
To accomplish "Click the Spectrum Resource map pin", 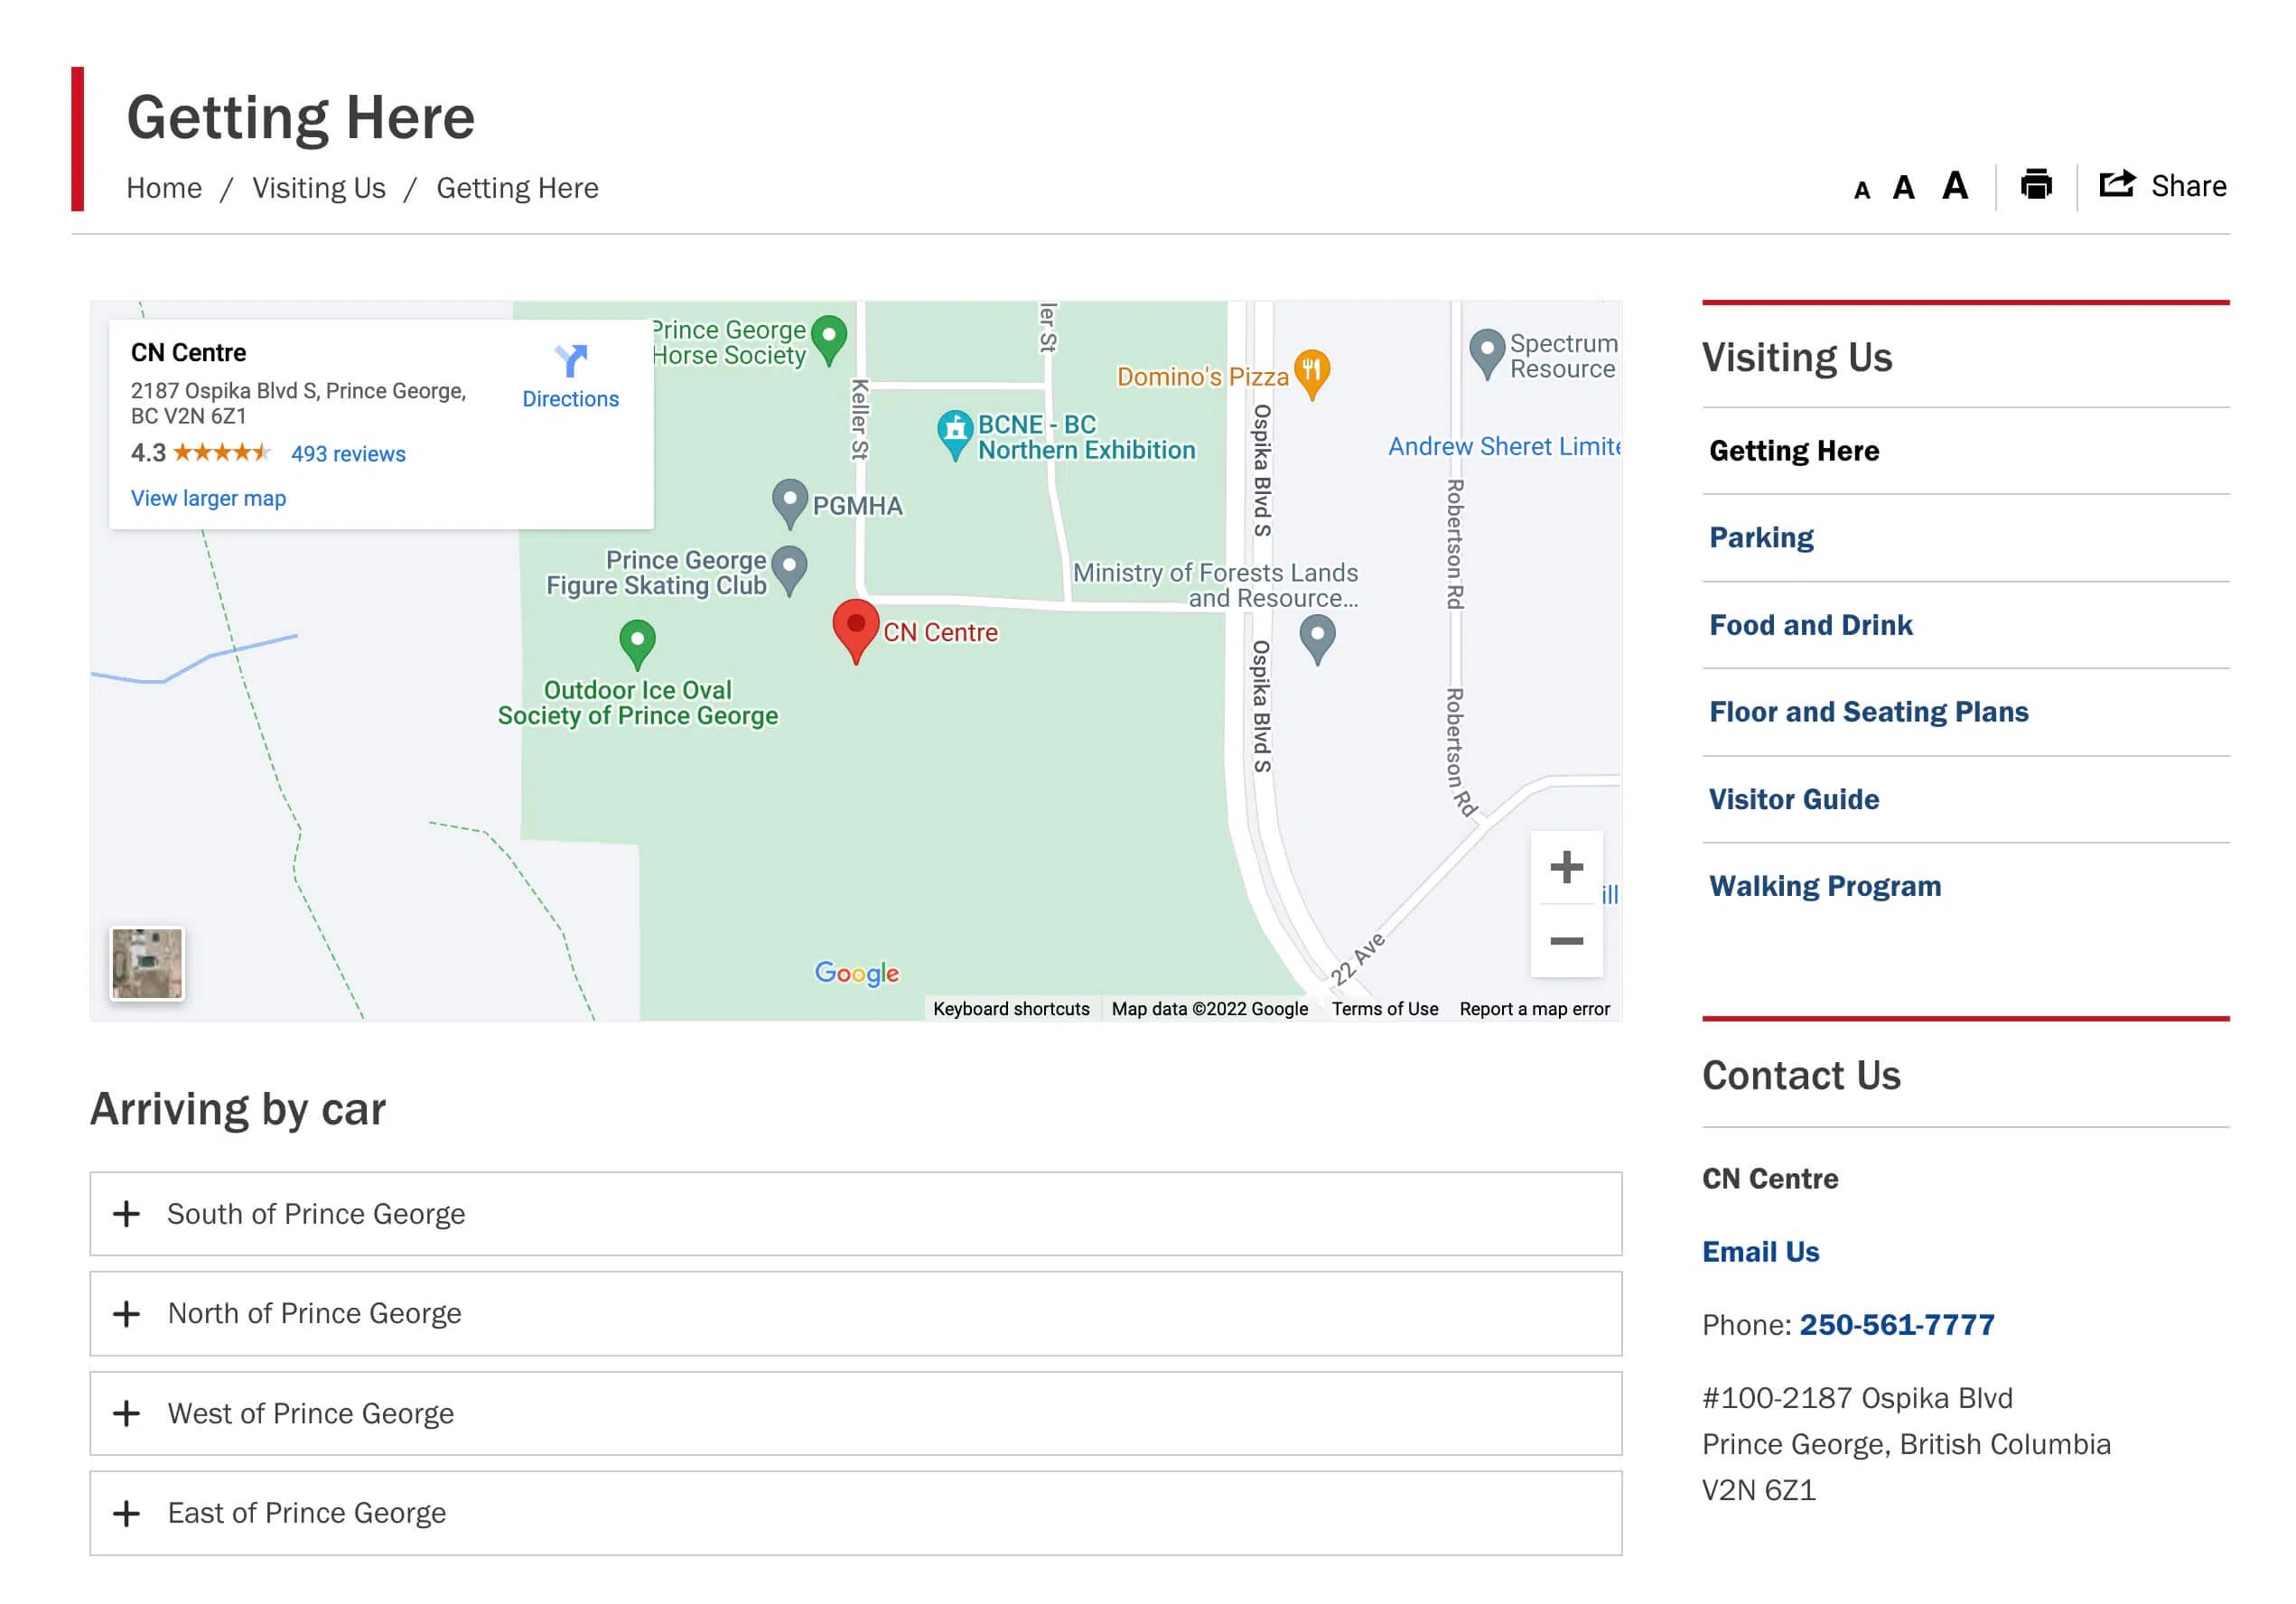I will (x=1486, y=354).
